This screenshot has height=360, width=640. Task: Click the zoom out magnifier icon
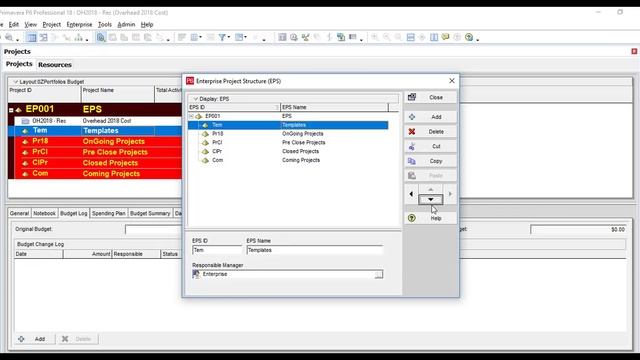387,38
